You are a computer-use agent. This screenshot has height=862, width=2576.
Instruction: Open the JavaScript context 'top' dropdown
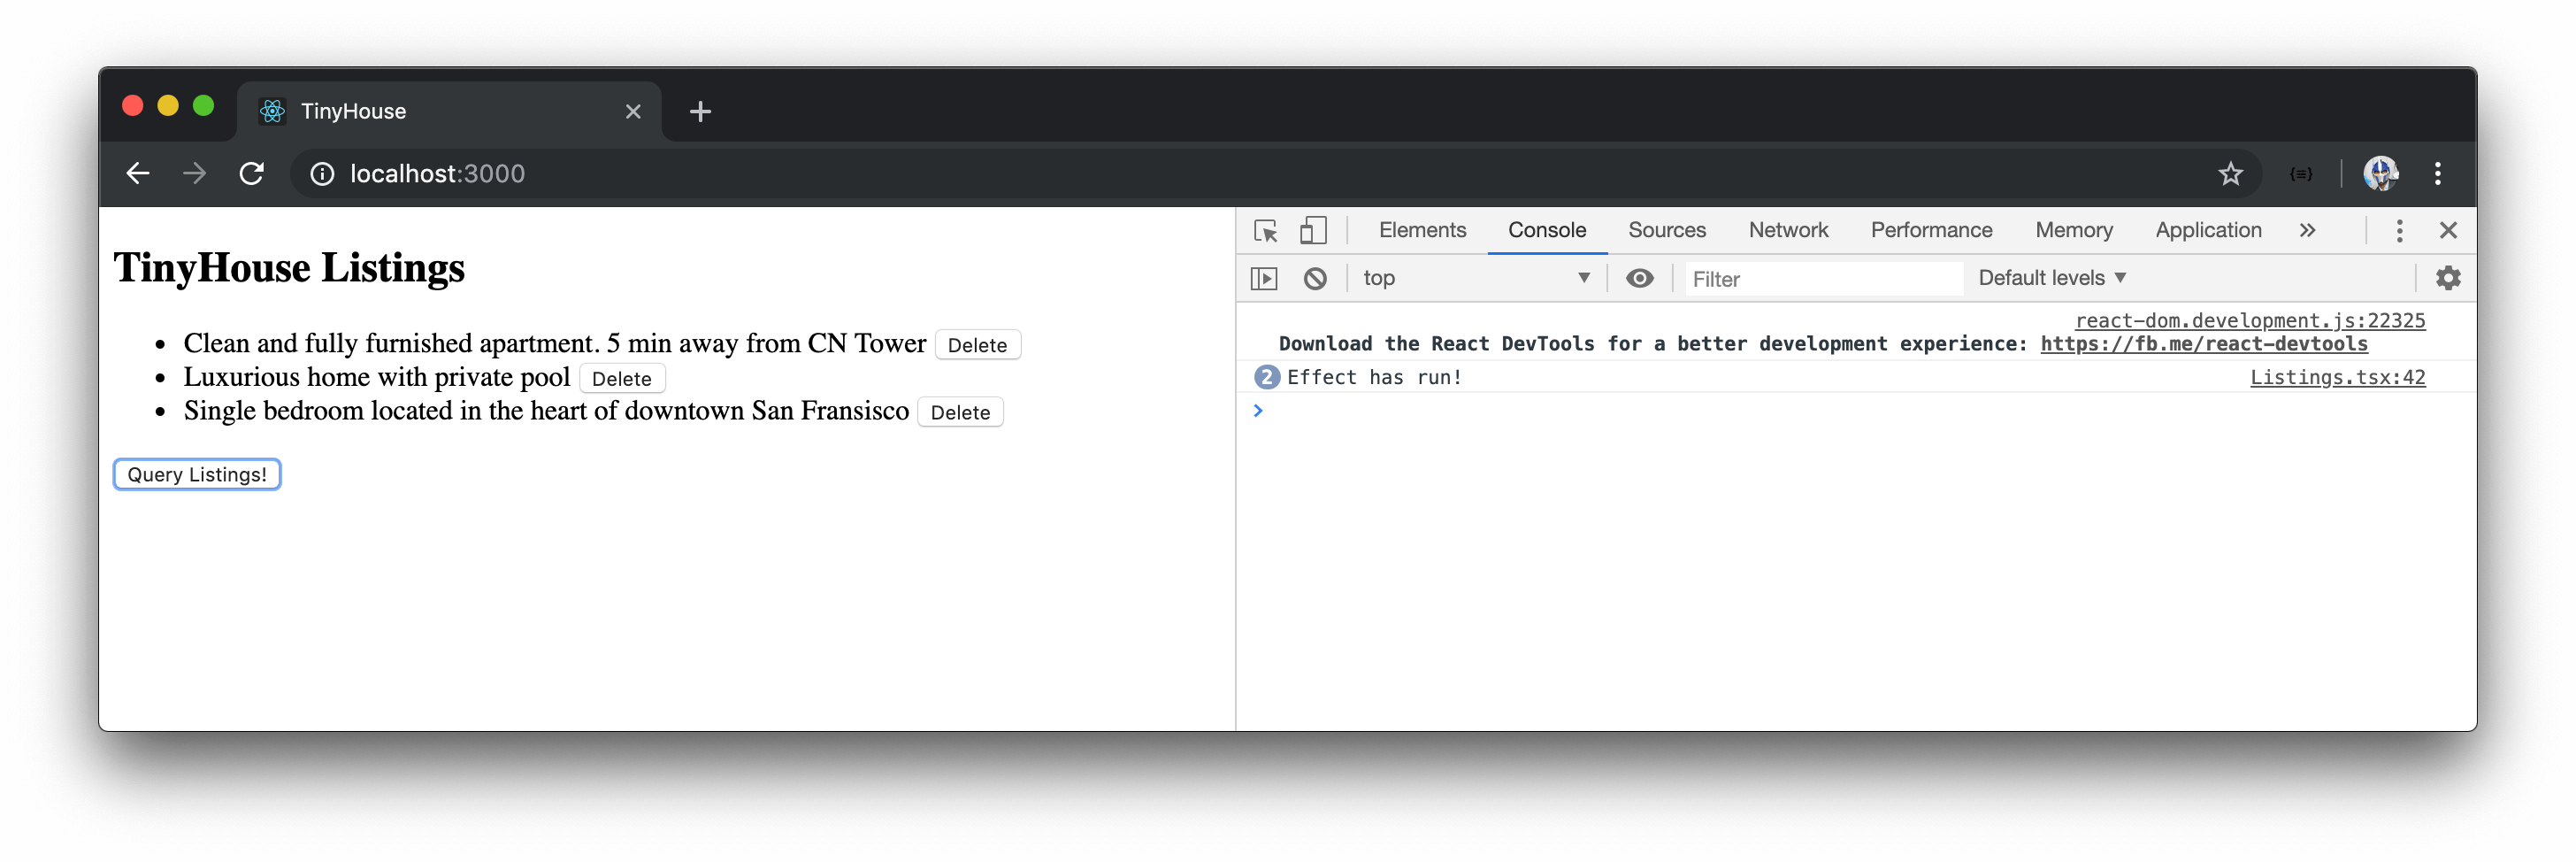pyautogui.click(x=1476, y=278)
